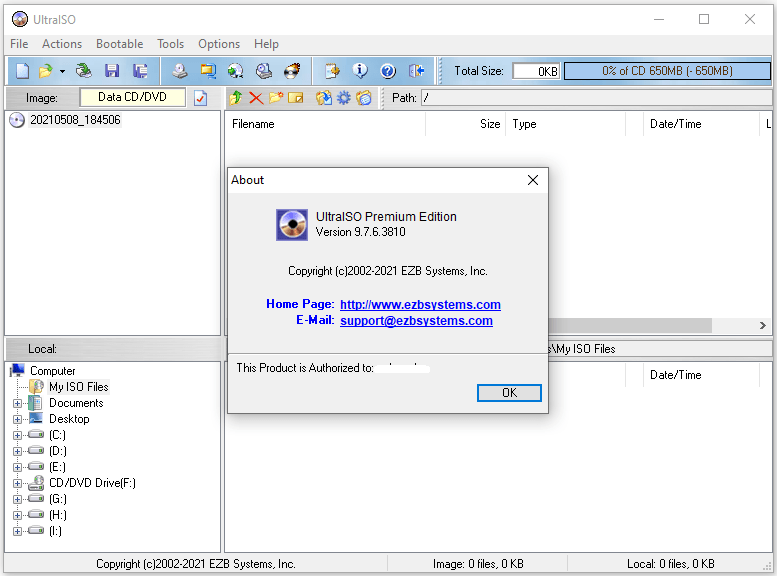Click the Convert image disc icon
777x576 pixels.
(x=236, y=71)
